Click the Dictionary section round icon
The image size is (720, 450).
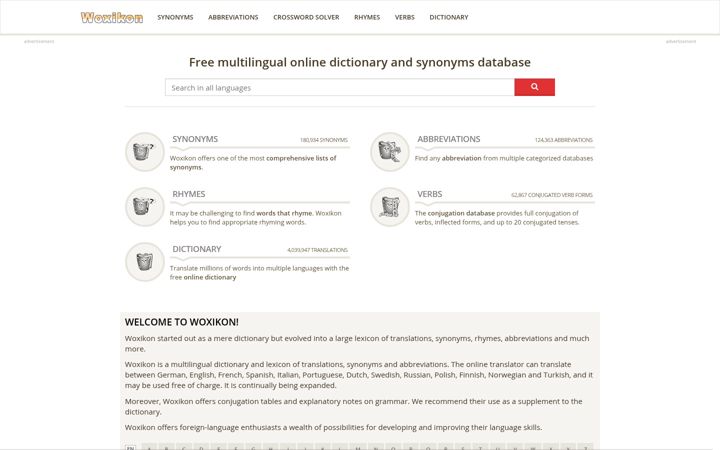point(145,262)
